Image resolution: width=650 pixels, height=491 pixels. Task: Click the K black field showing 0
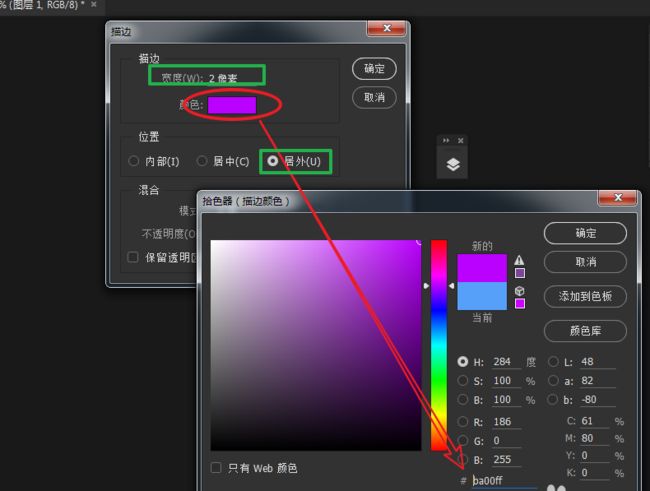[x=594, y=473]
